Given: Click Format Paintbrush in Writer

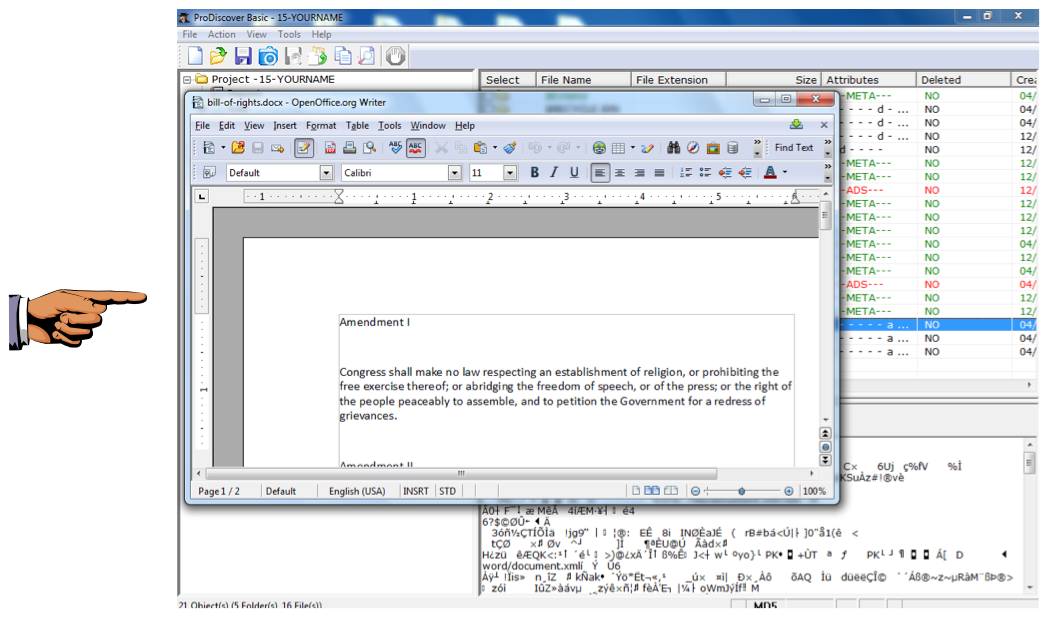Looking at the screenshot, I should (510, 148).
